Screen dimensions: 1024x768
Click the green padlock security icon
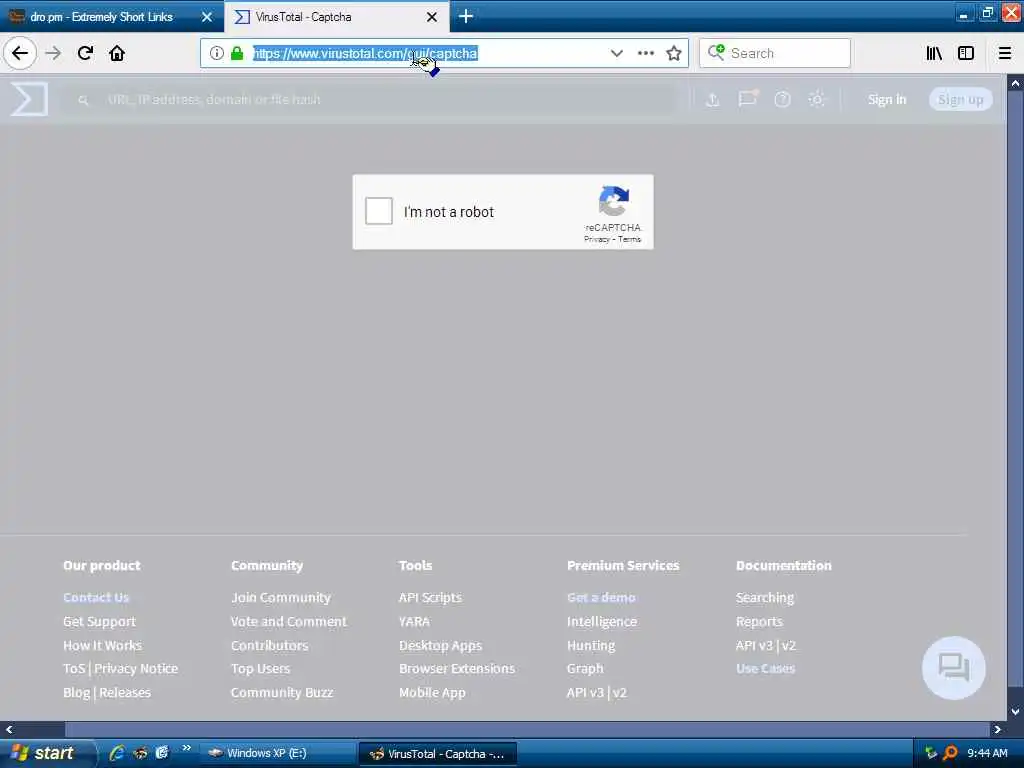tap(237, 53)
